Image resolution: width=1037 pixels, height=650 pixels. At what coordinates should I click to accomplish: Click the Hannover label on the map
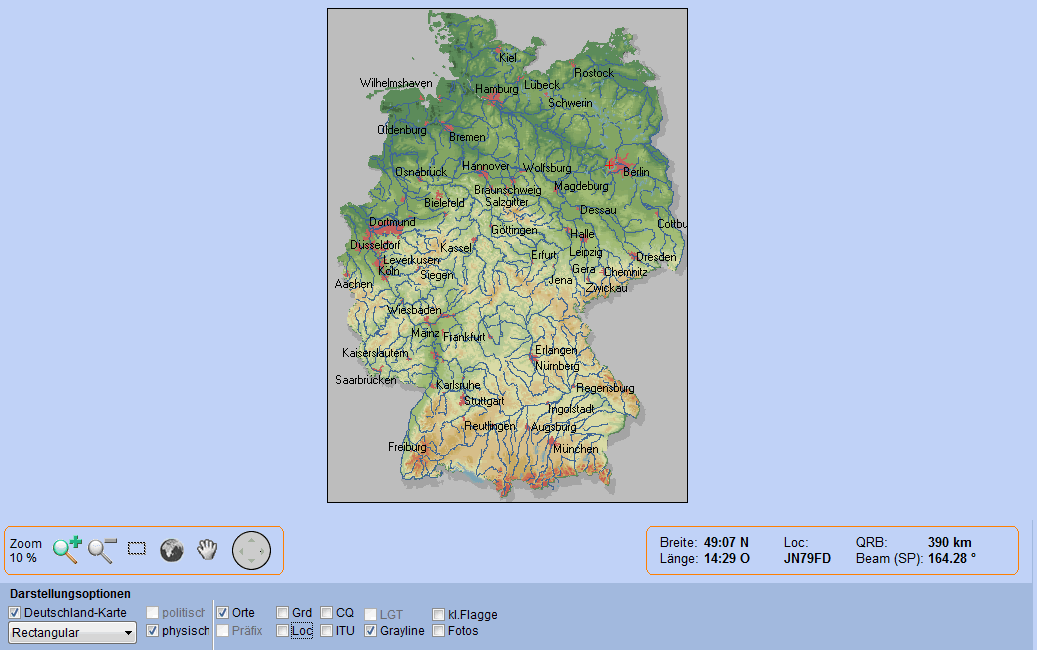[x=486, y=166]
